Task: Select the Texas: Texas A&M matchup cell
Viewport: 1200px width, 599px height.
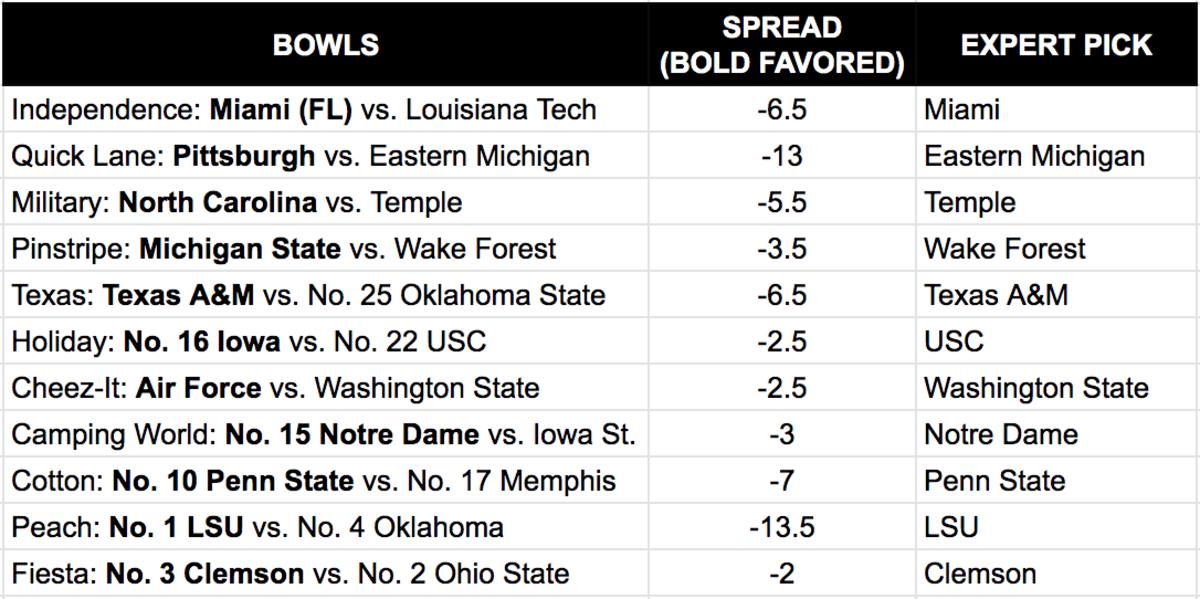Action: [x=308, y=295]
